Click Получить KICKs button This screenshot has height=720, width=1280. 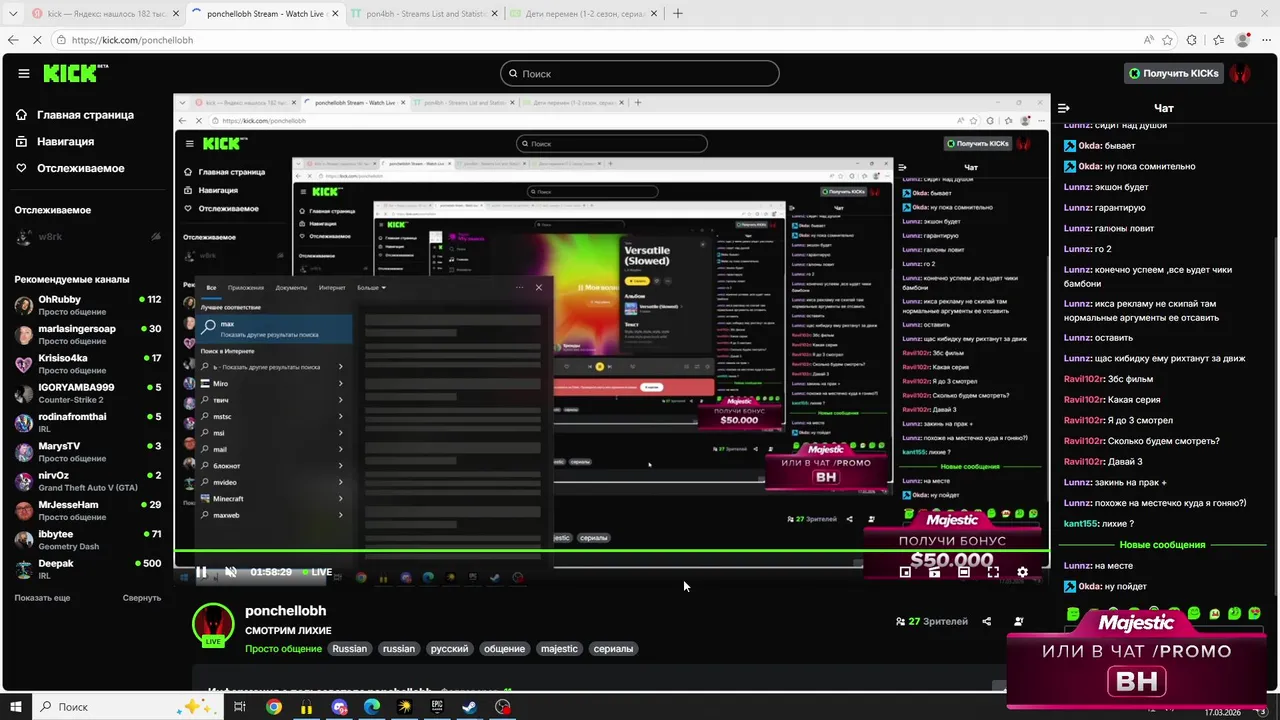pos(1173,73)
